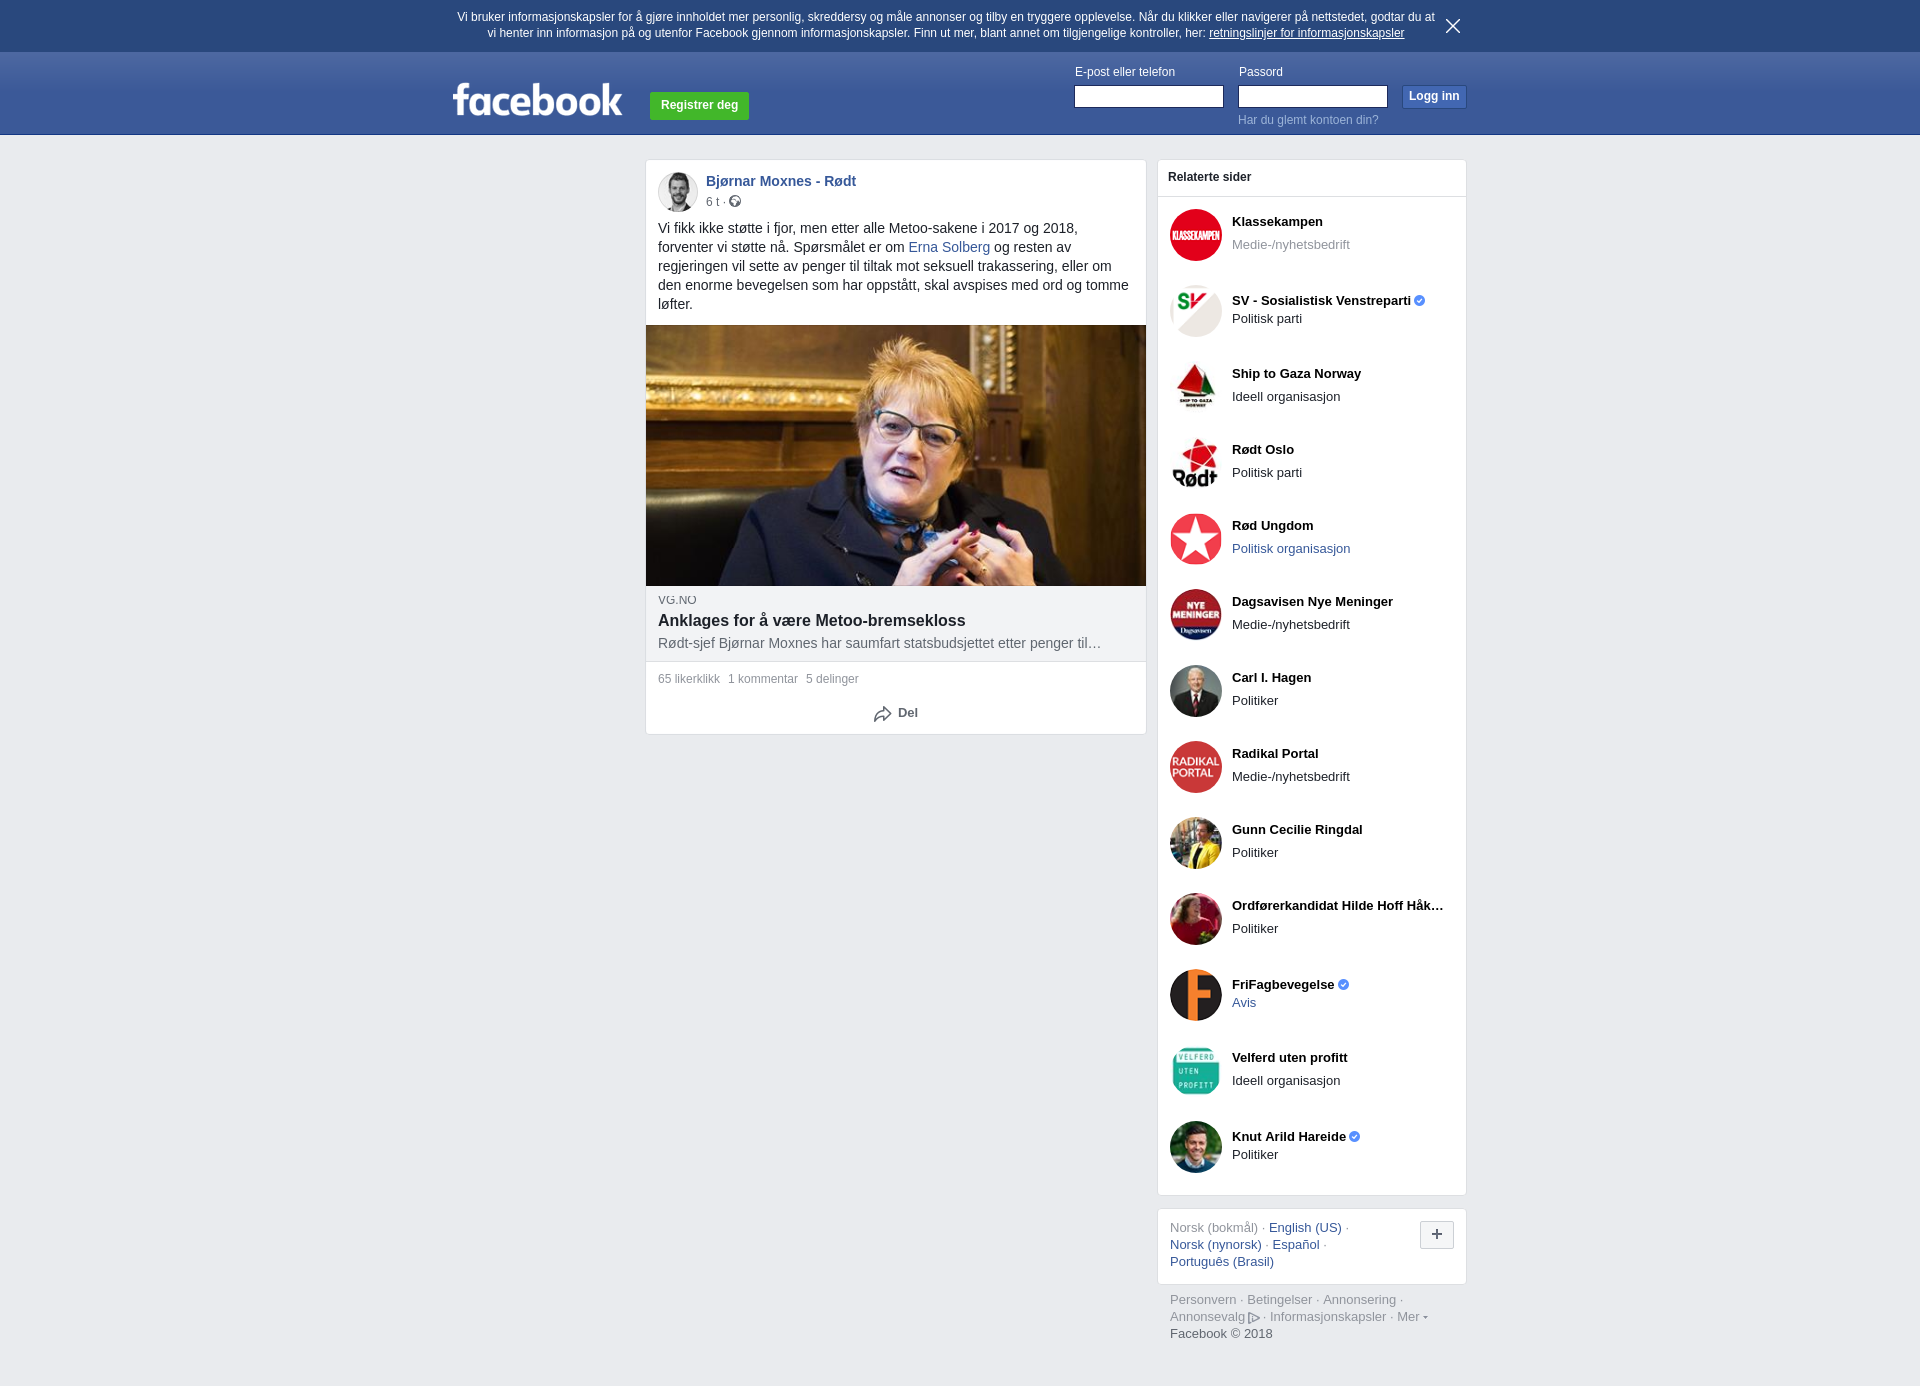Click Carl I. Hagen profile photo
This screenshot has width=1920, height=1386.
pos(1196,691)
